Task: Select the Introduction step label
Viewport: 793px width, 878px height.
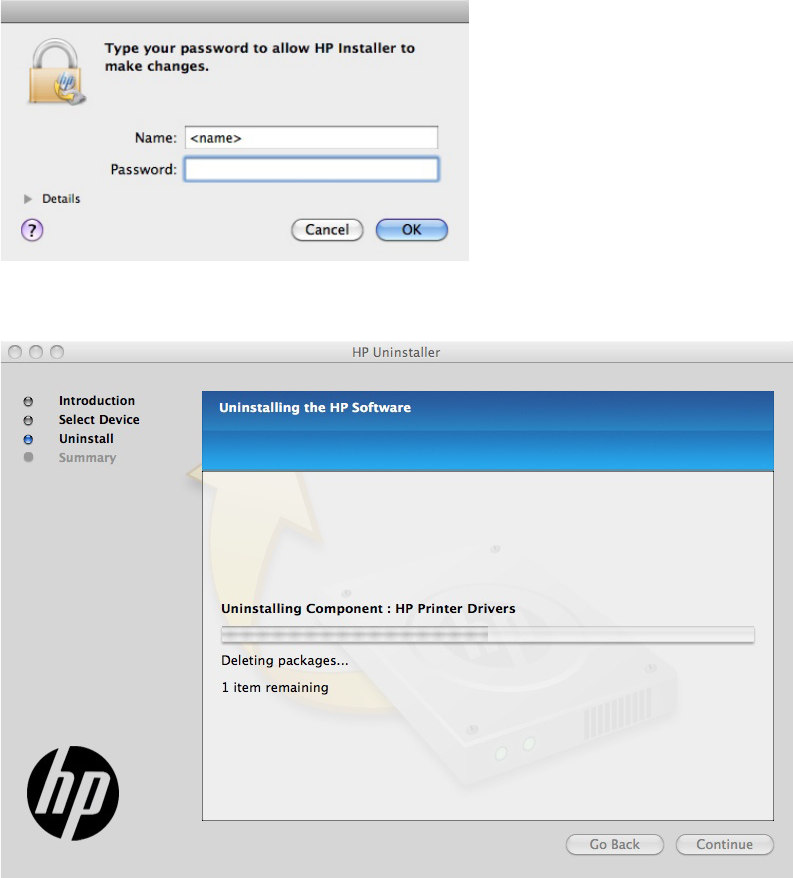Action: pos(97,401)
